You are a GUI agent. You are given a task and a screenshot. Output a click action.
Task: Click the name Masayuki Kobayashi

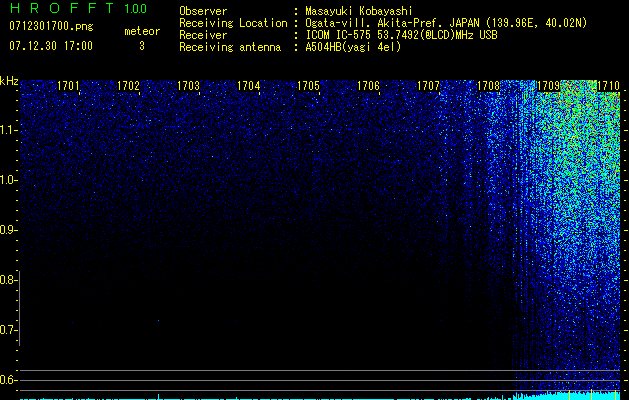(359, 12)
